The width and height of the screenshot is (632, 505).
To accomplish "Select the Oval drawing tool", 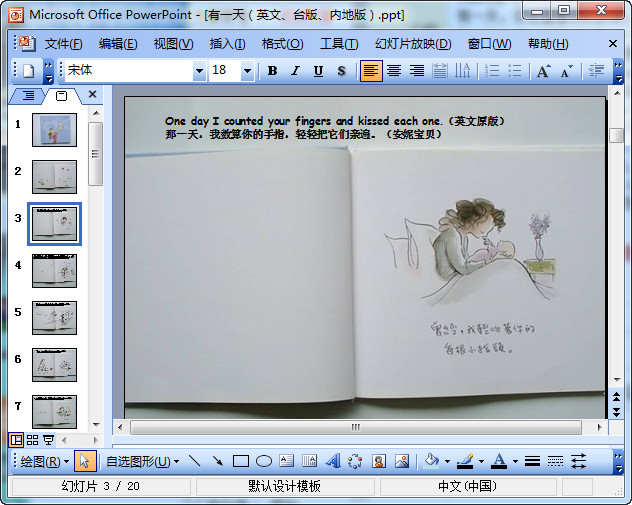I will point(264,461).
